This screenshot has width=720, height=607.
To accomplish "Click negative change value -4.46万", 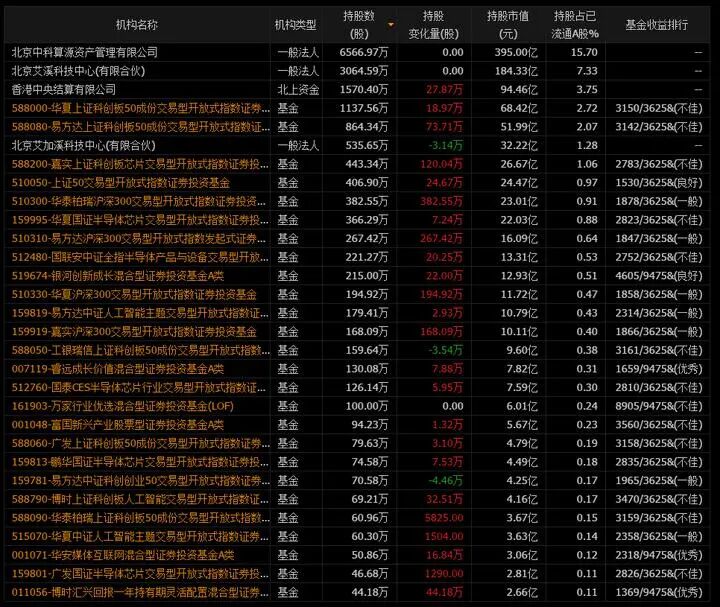I will [x=445, y=481].
